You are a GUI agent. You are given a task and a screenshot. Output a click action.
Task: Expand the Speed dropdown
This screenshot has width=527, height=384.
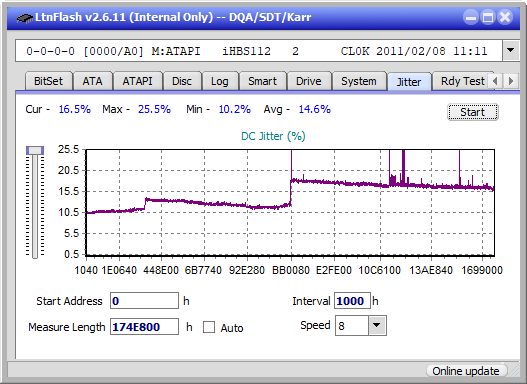(377, 325)
